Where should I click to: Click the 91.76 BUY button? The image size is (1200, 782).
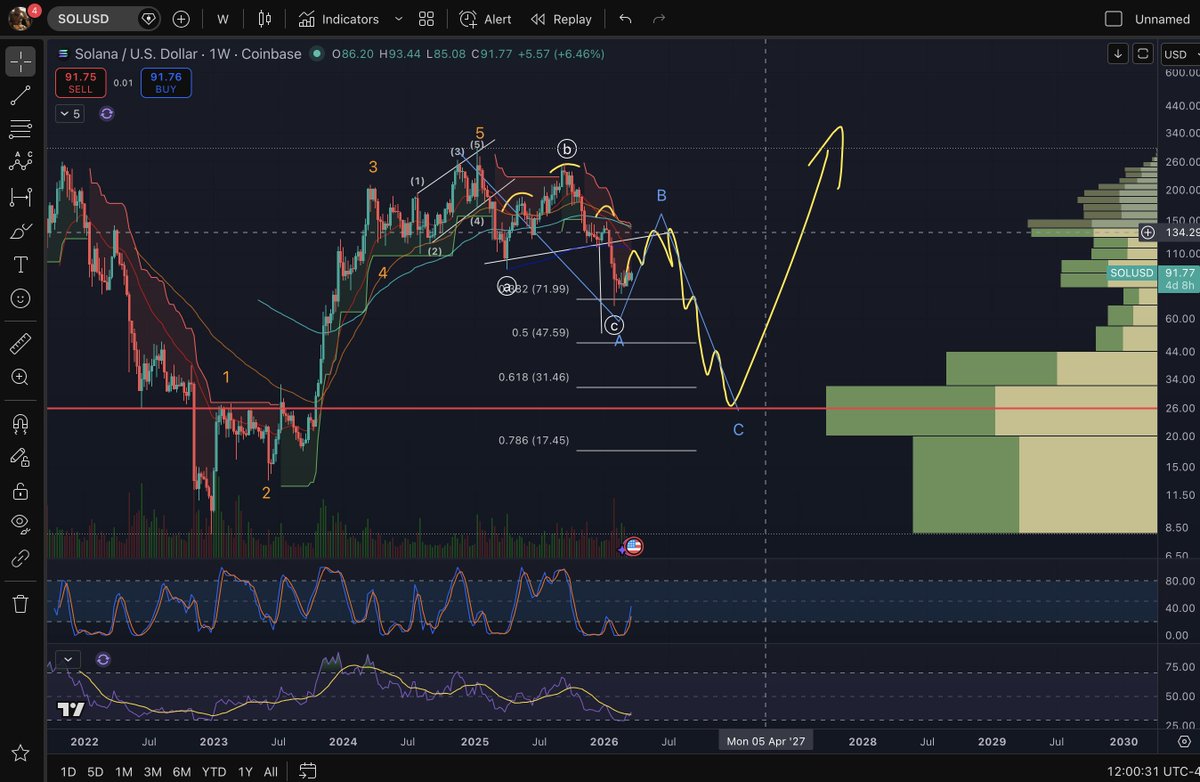pyautogui.click(x=166, y=82)
